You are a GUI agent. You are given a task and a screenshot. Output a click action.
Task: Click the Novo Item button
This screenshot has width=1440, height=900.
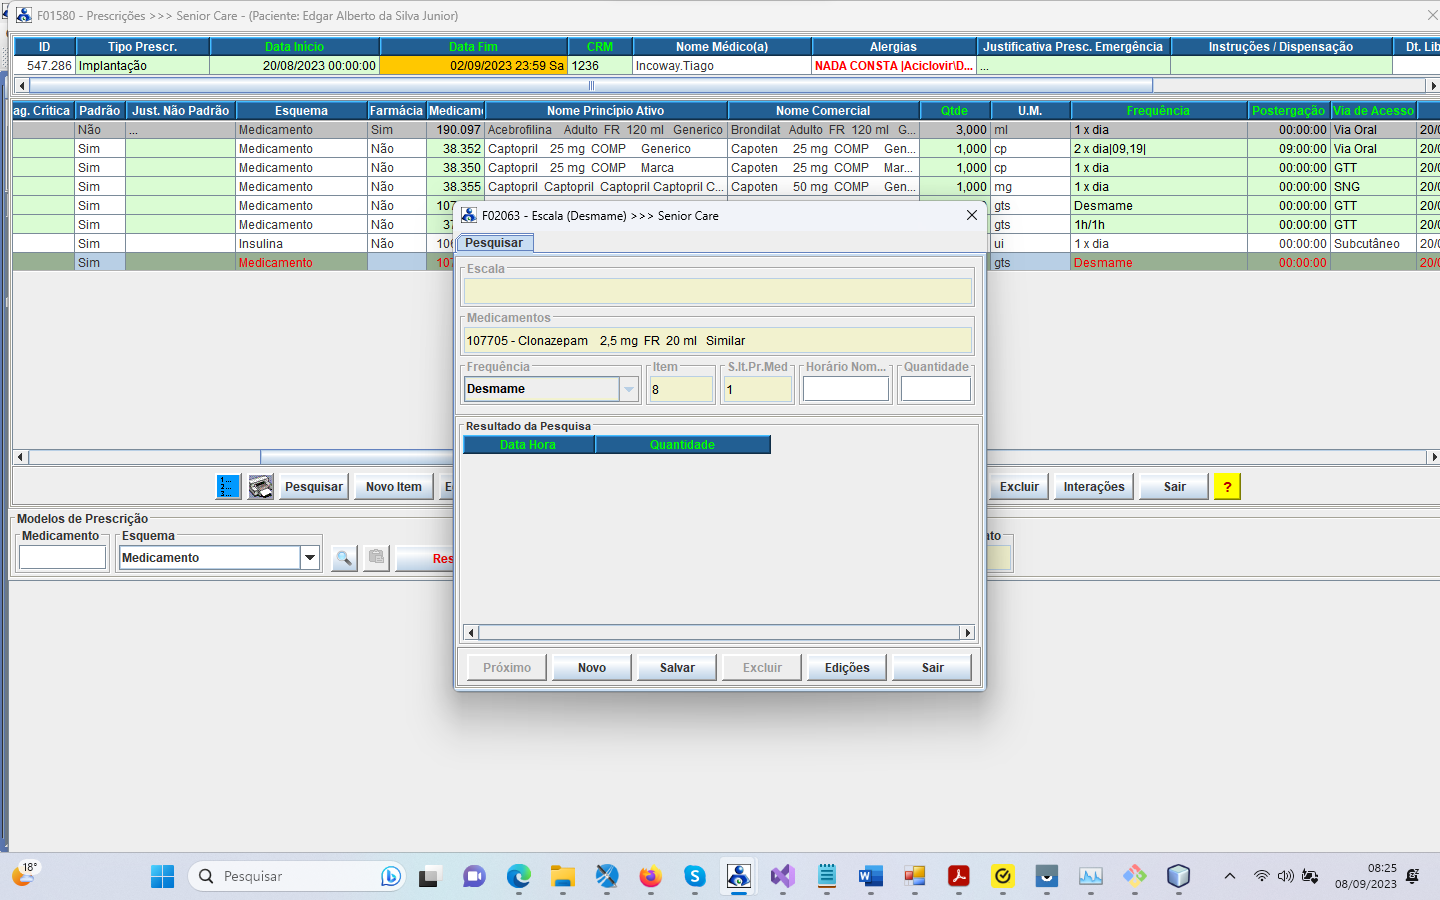[393, 487]
